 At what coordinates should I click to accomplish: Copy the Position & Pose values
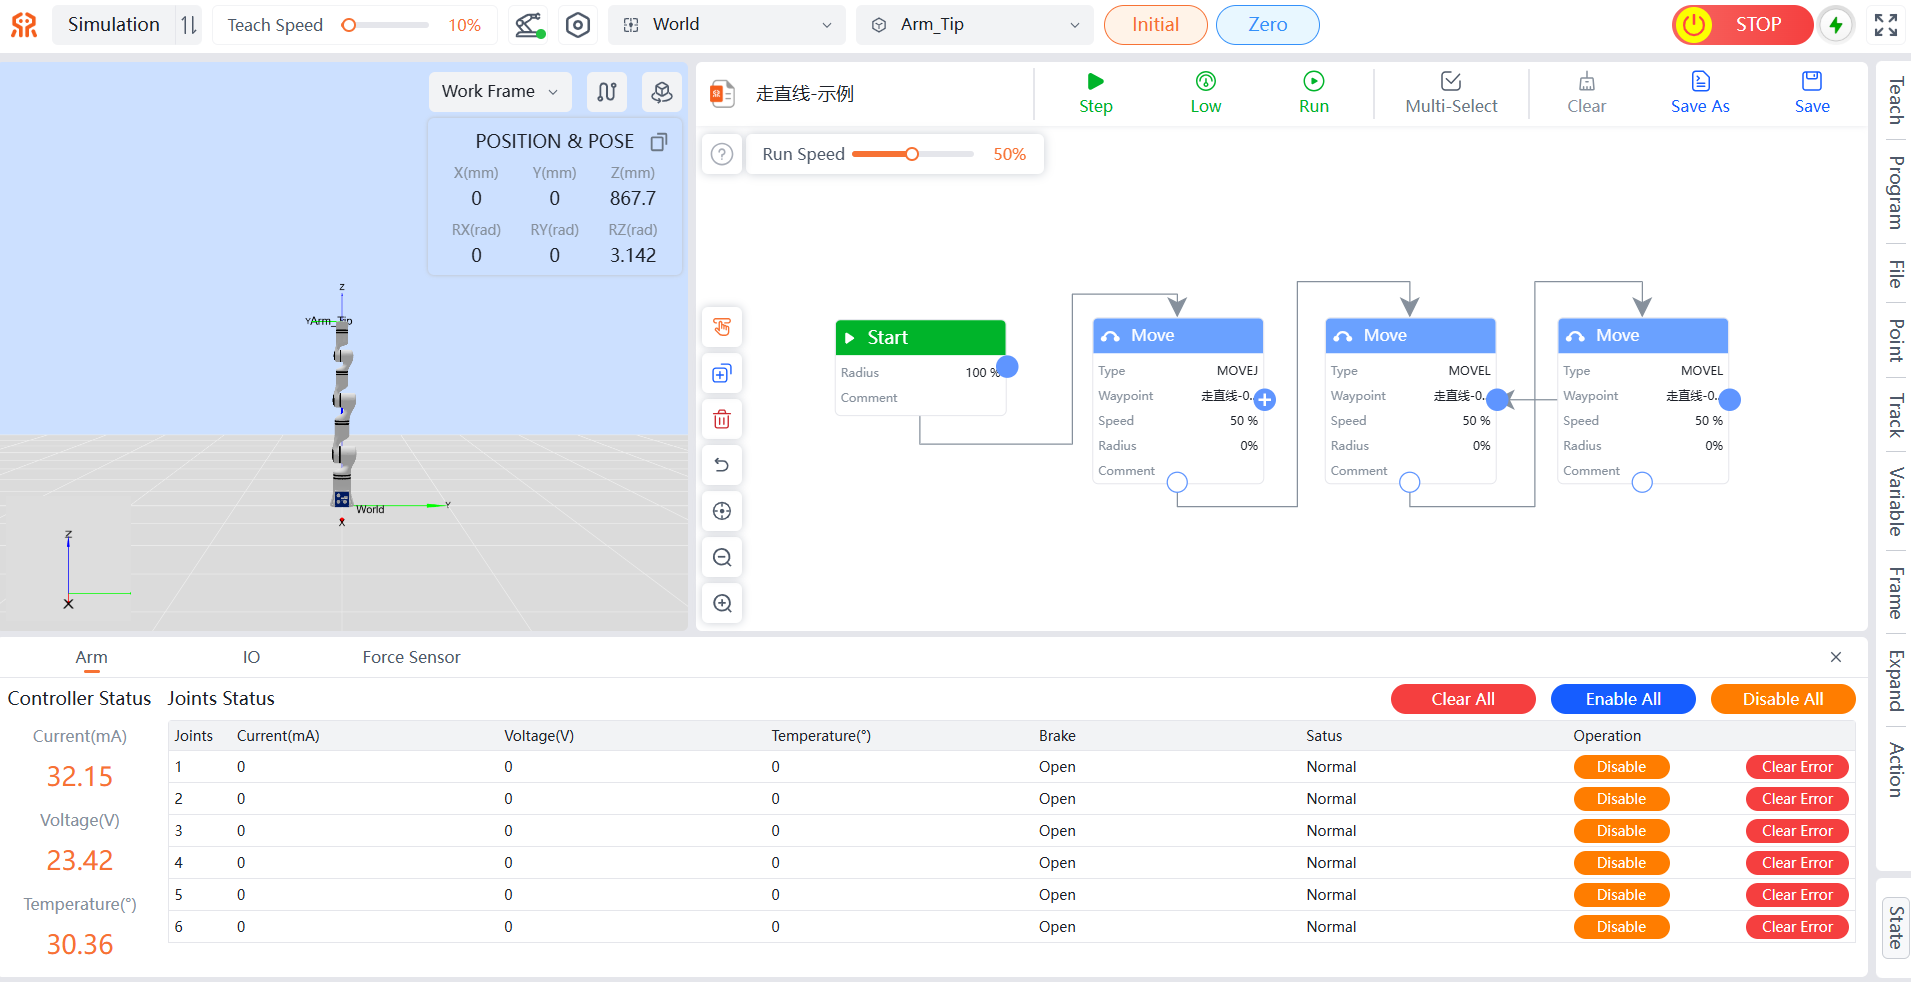[659, 142]
